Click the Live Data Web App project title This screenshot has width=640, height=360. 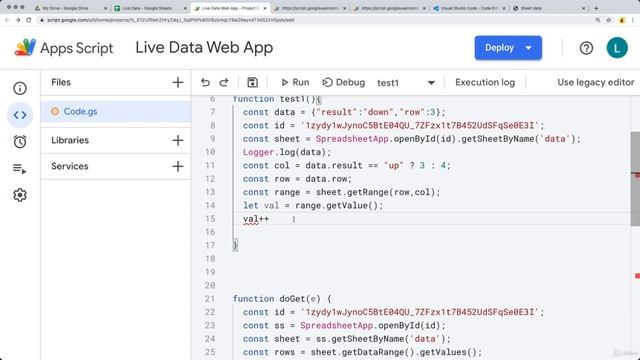coord(204,48)
